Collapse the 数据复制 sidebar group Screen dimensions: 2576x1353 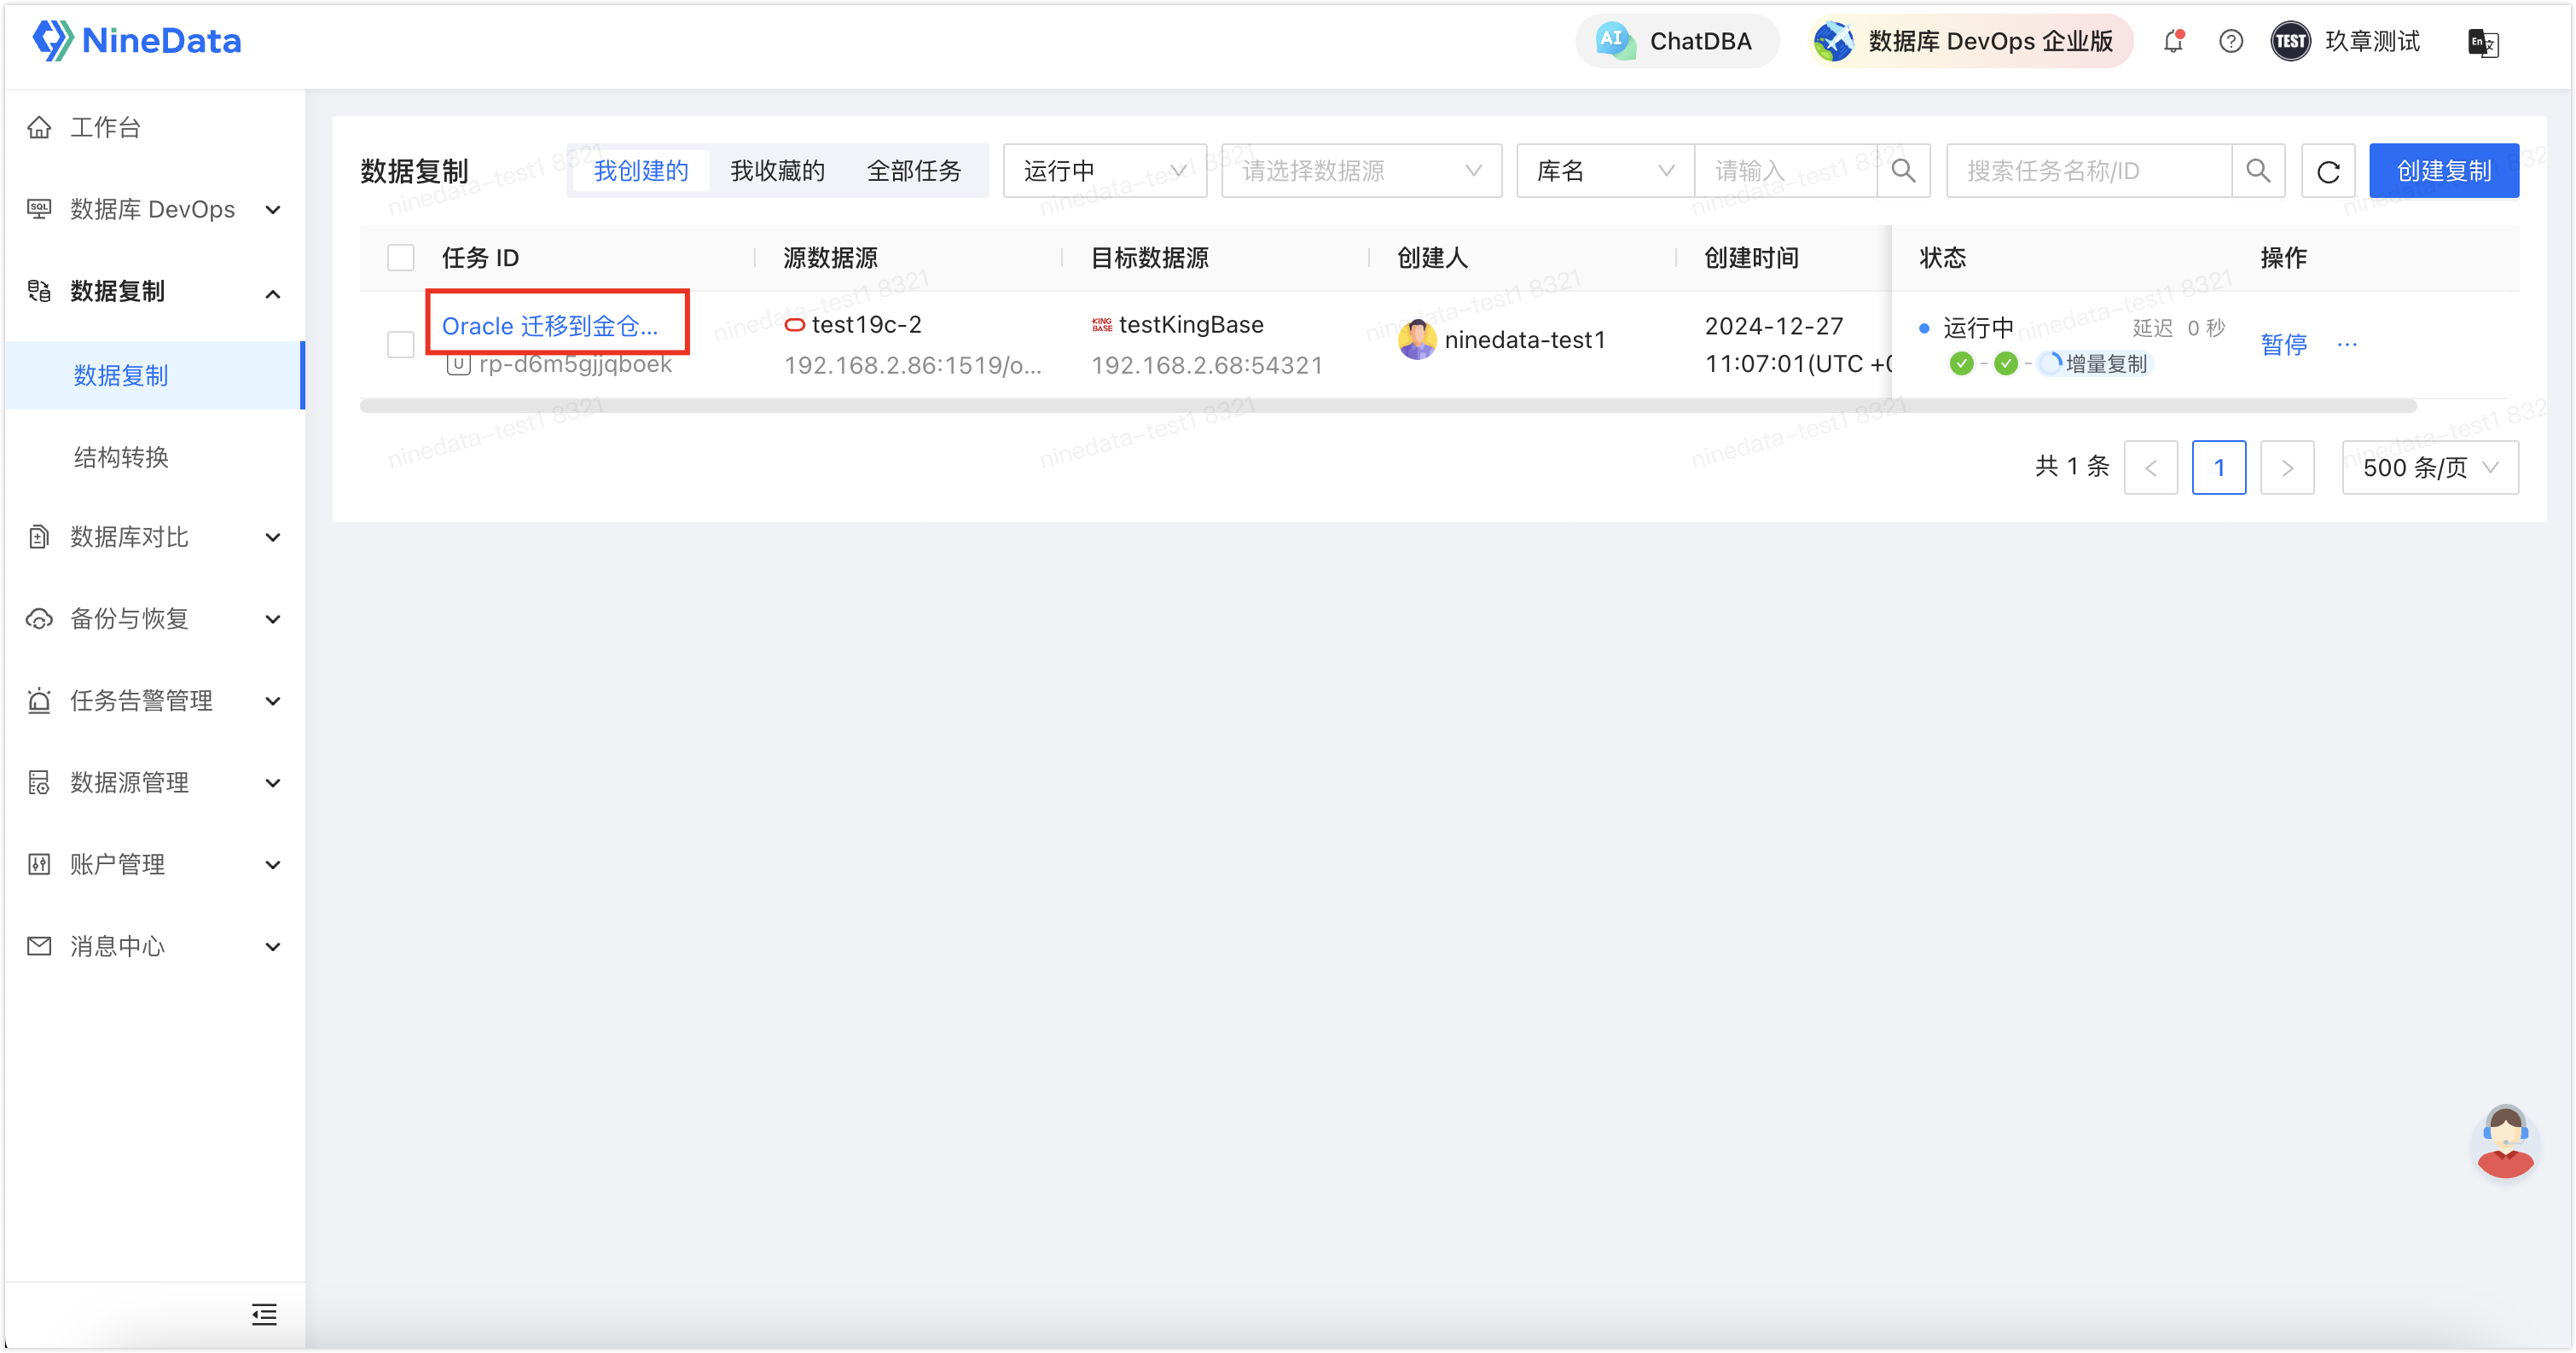click(155, 291)
